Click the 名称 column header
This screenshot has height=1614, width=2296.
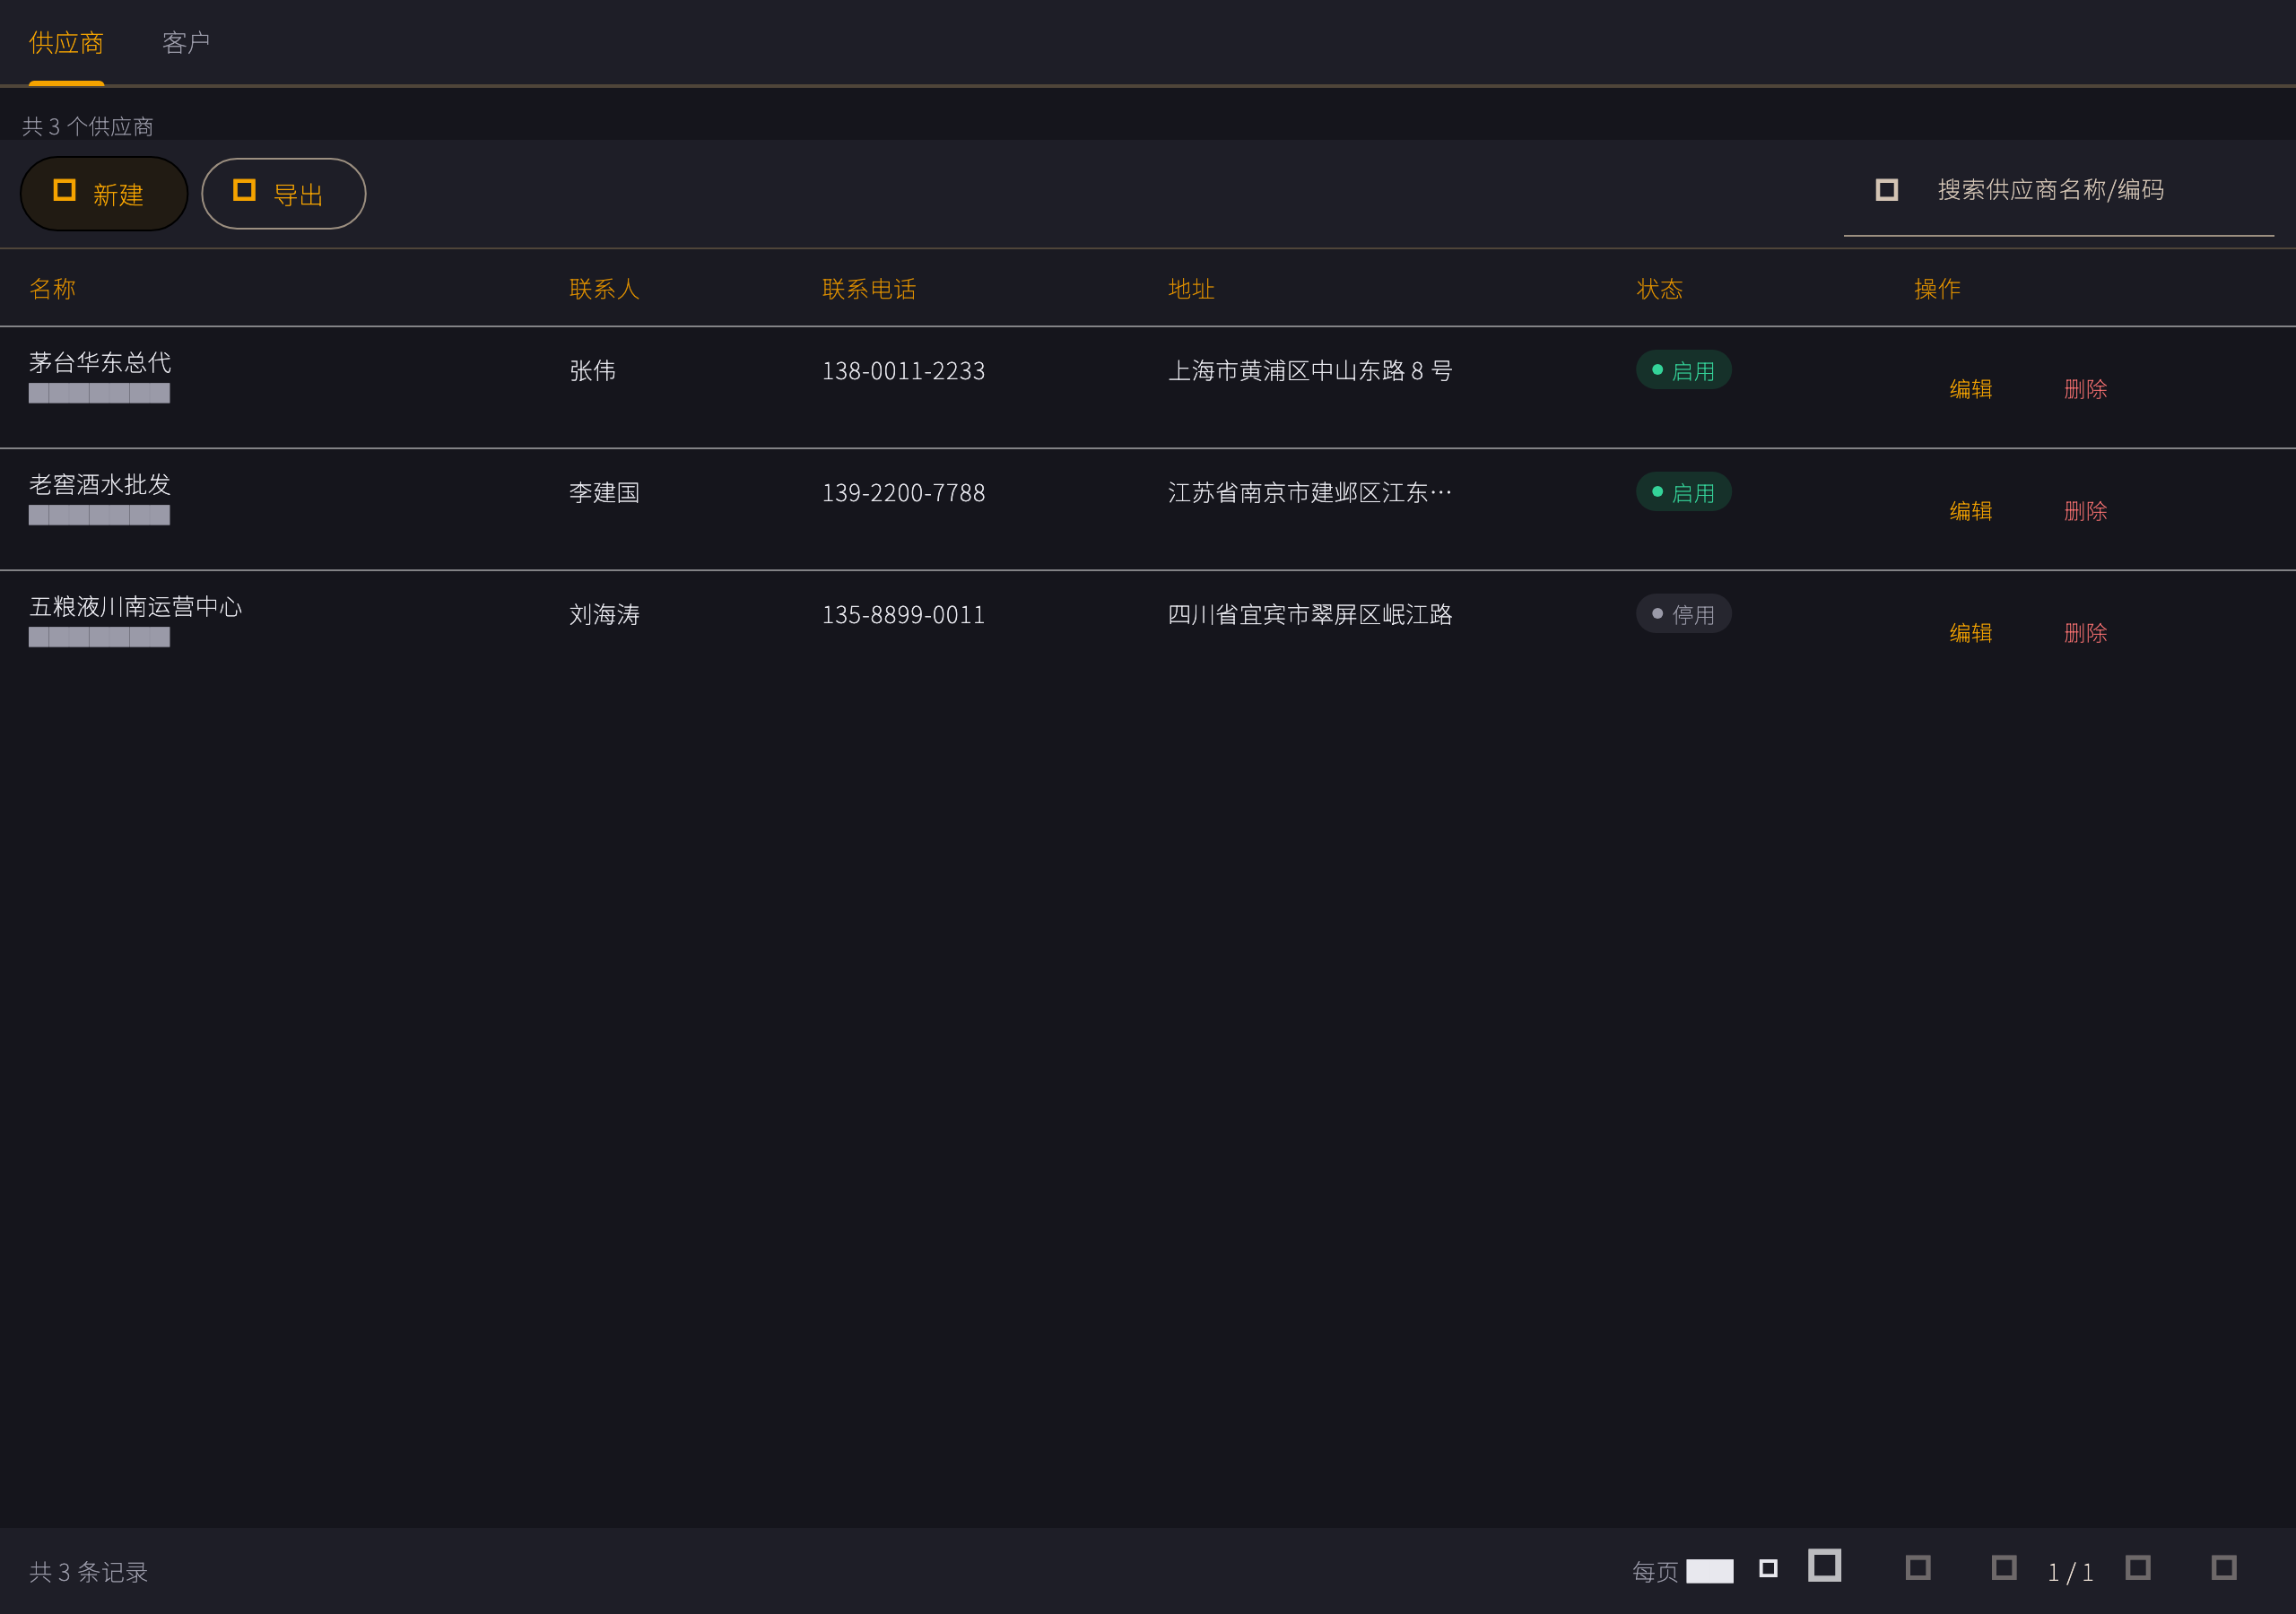(x=53, y=289)
